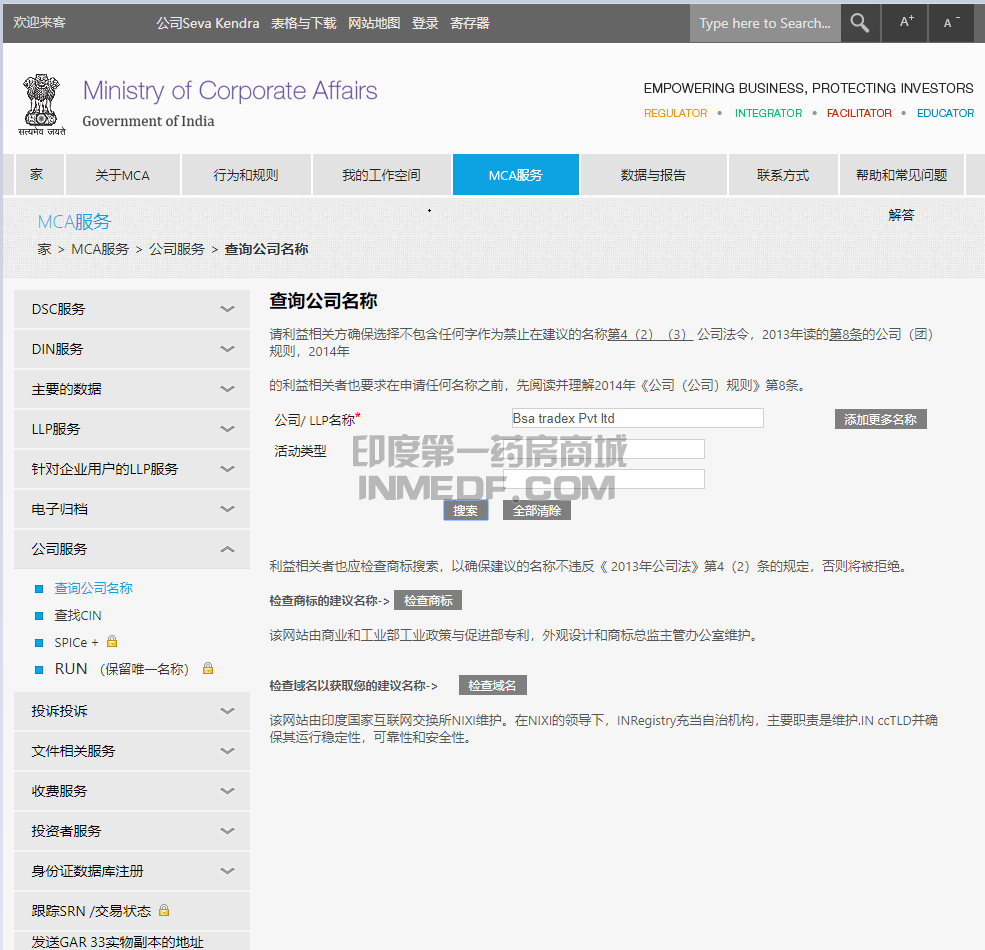
Task: Click the blue square bullet beside 查询公司名称
Action: point(37,588)
